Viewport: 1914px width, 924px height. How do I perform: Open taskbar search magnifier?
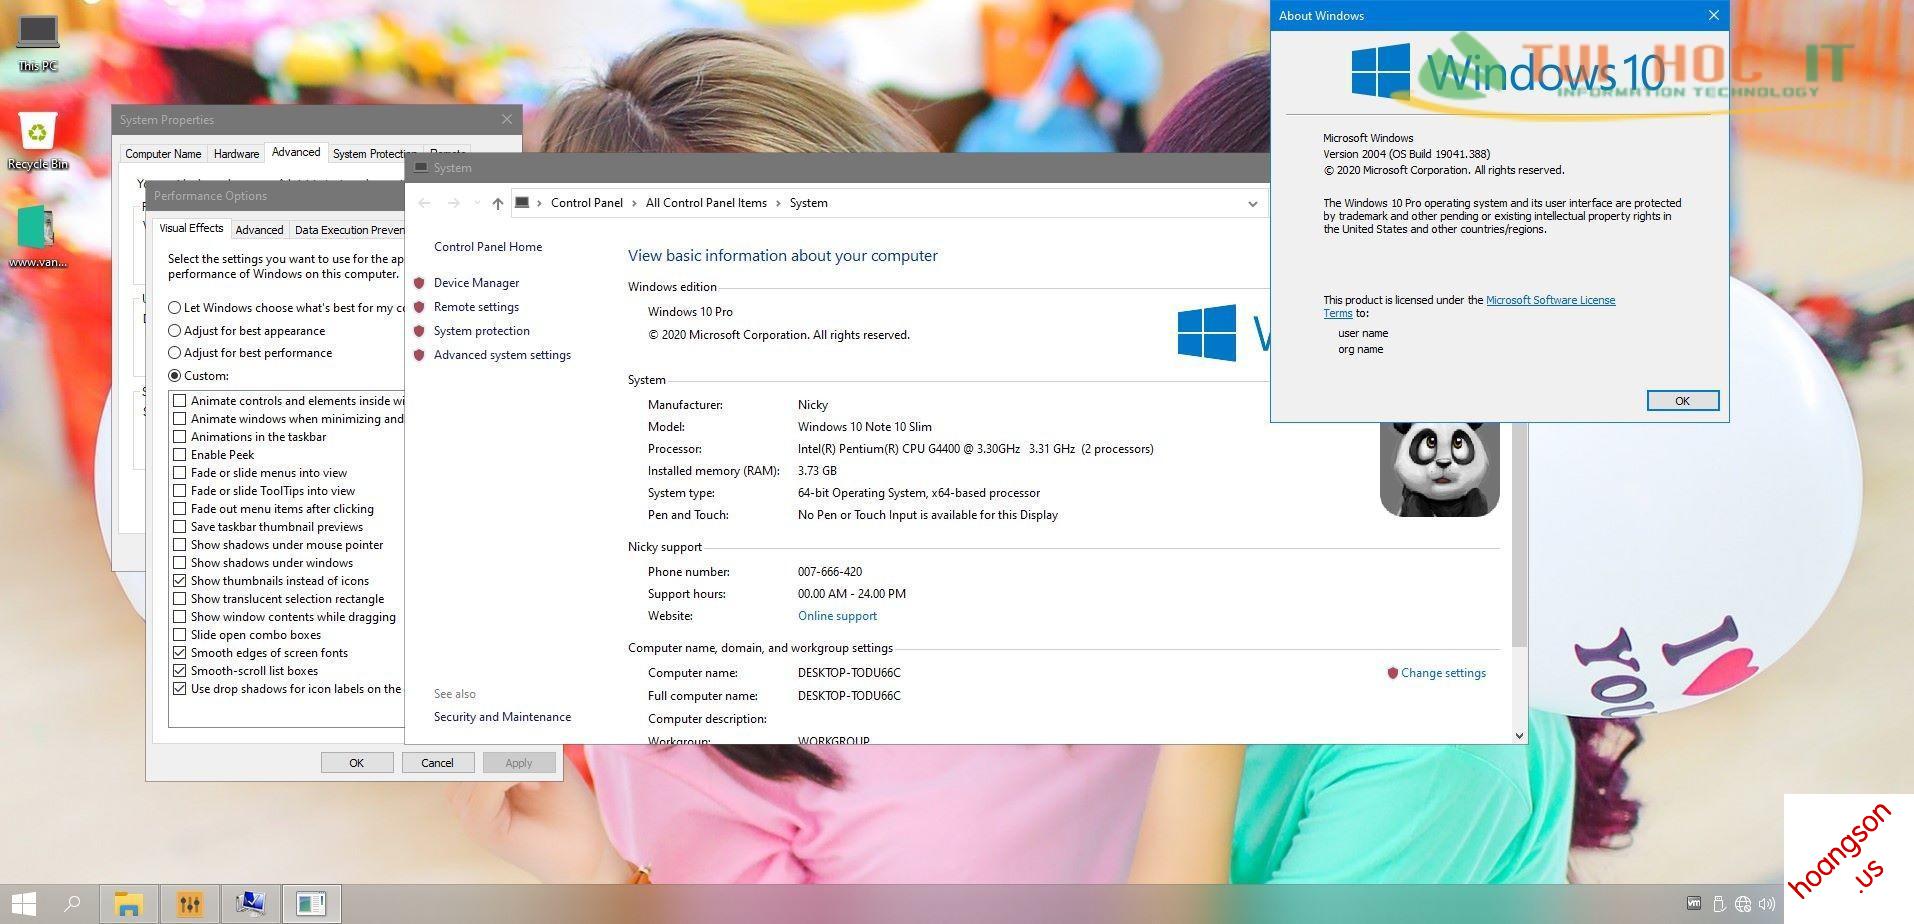pyautogui.click(x=72, y=904)
